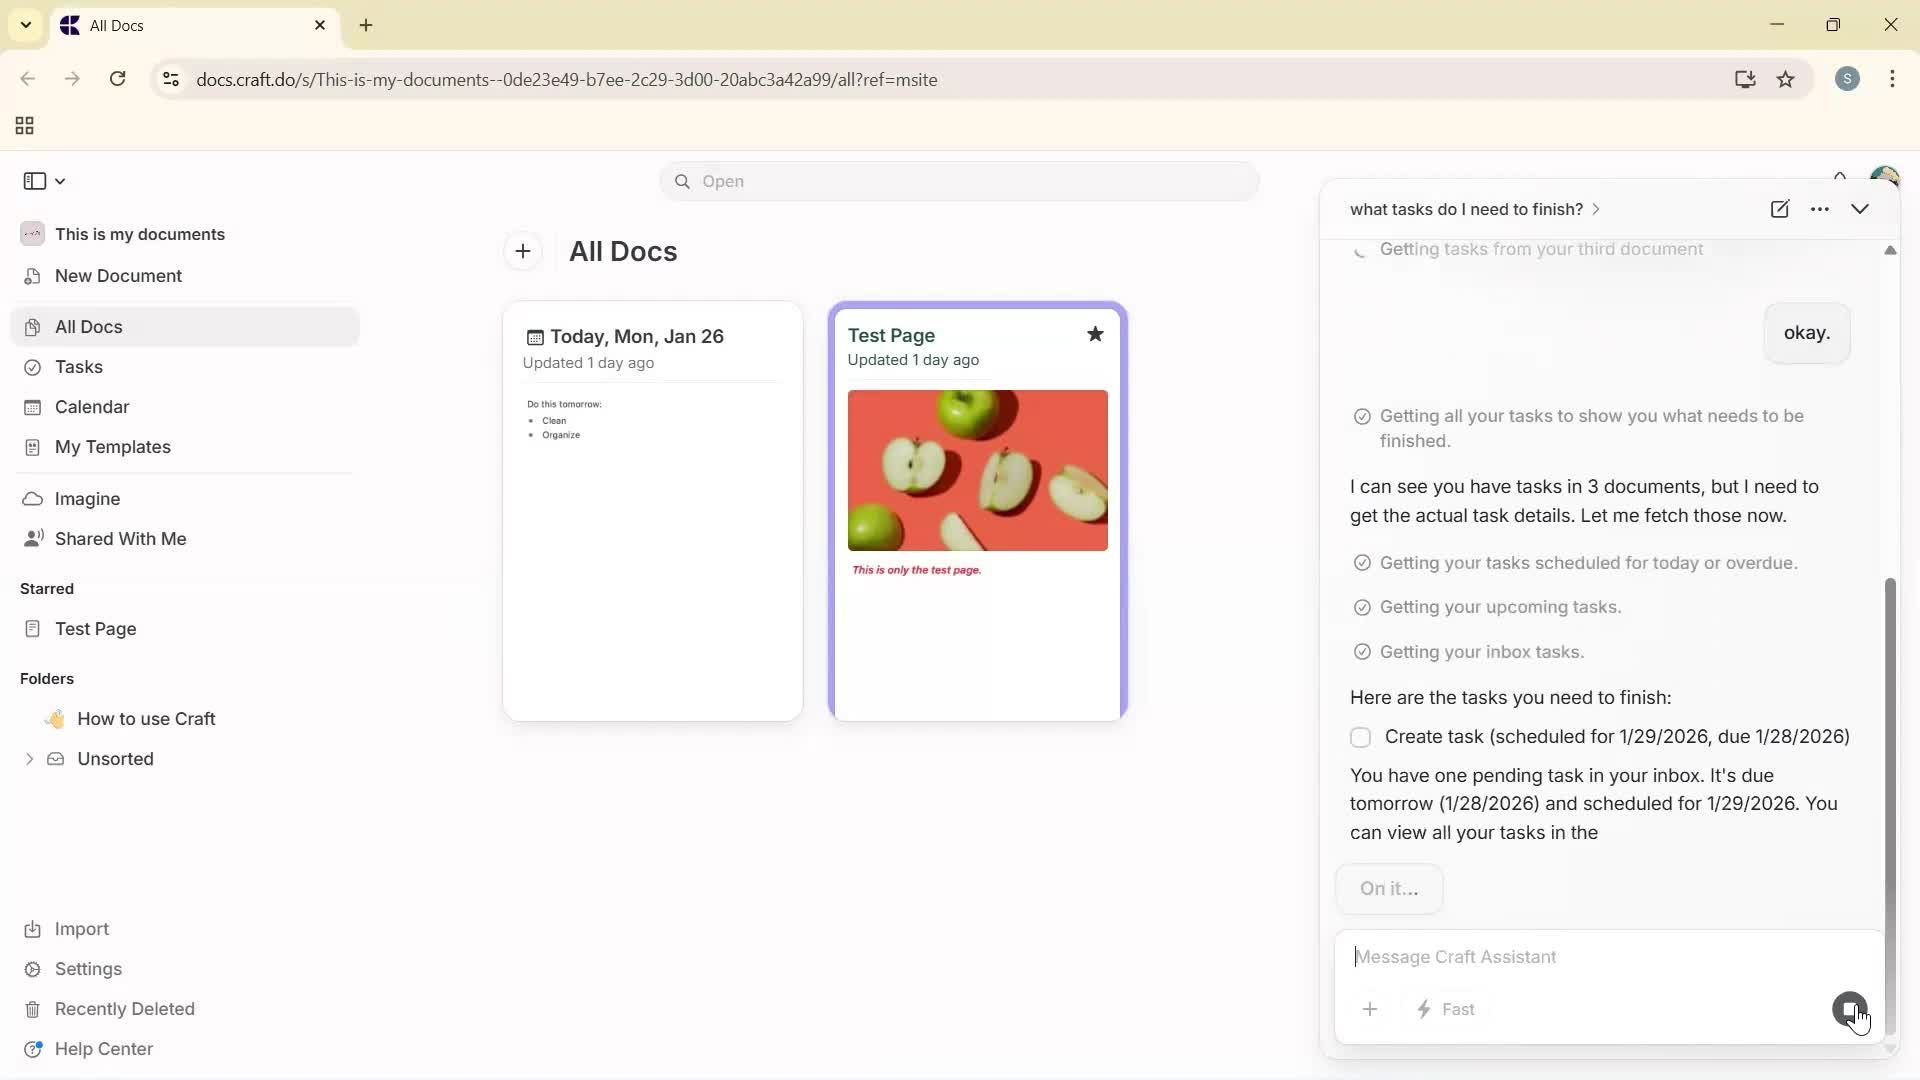Create a new document with the plus icon

523,251
